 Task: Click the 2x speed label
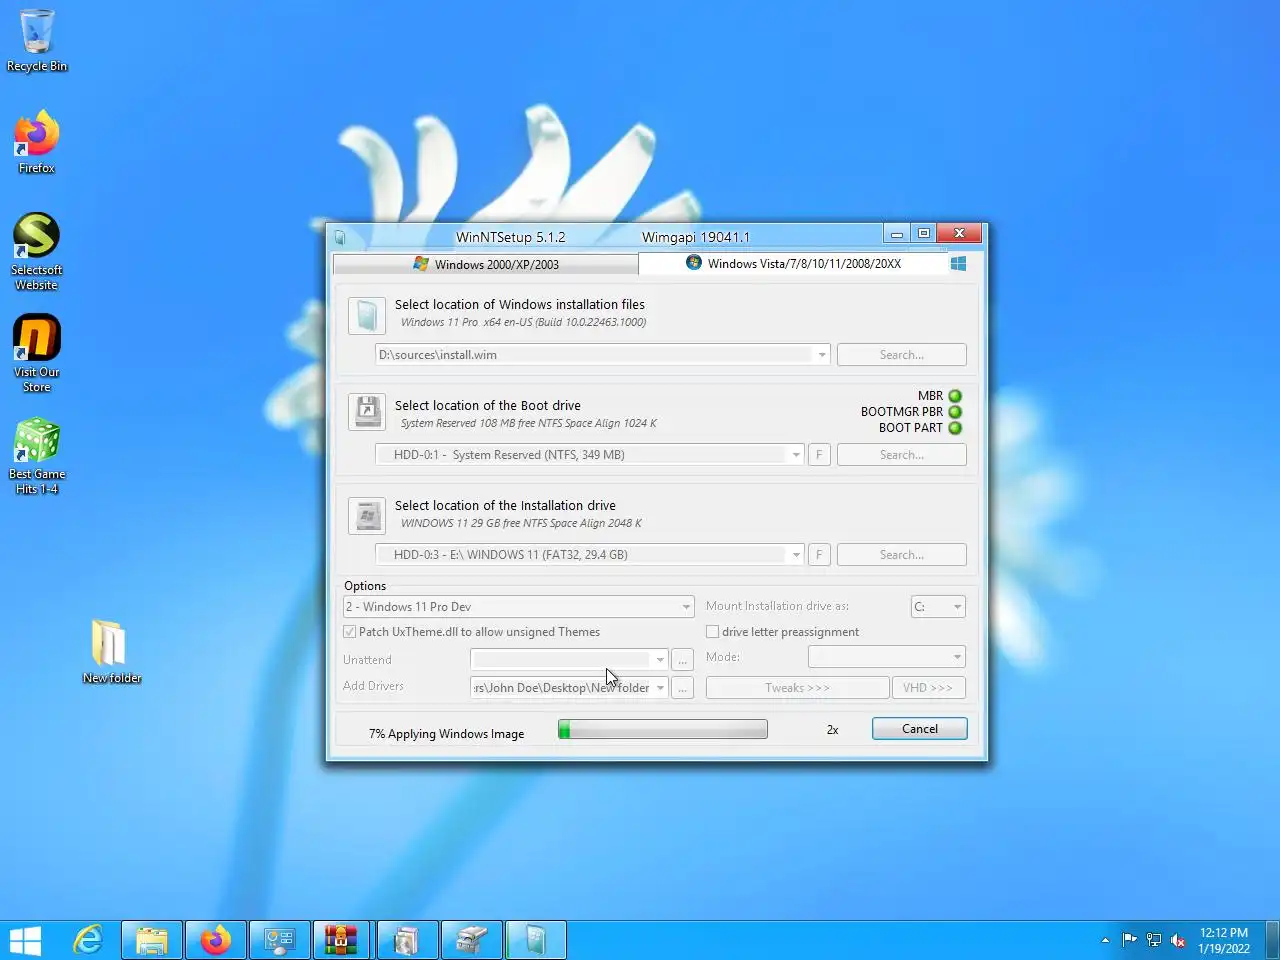pos(832,730)
